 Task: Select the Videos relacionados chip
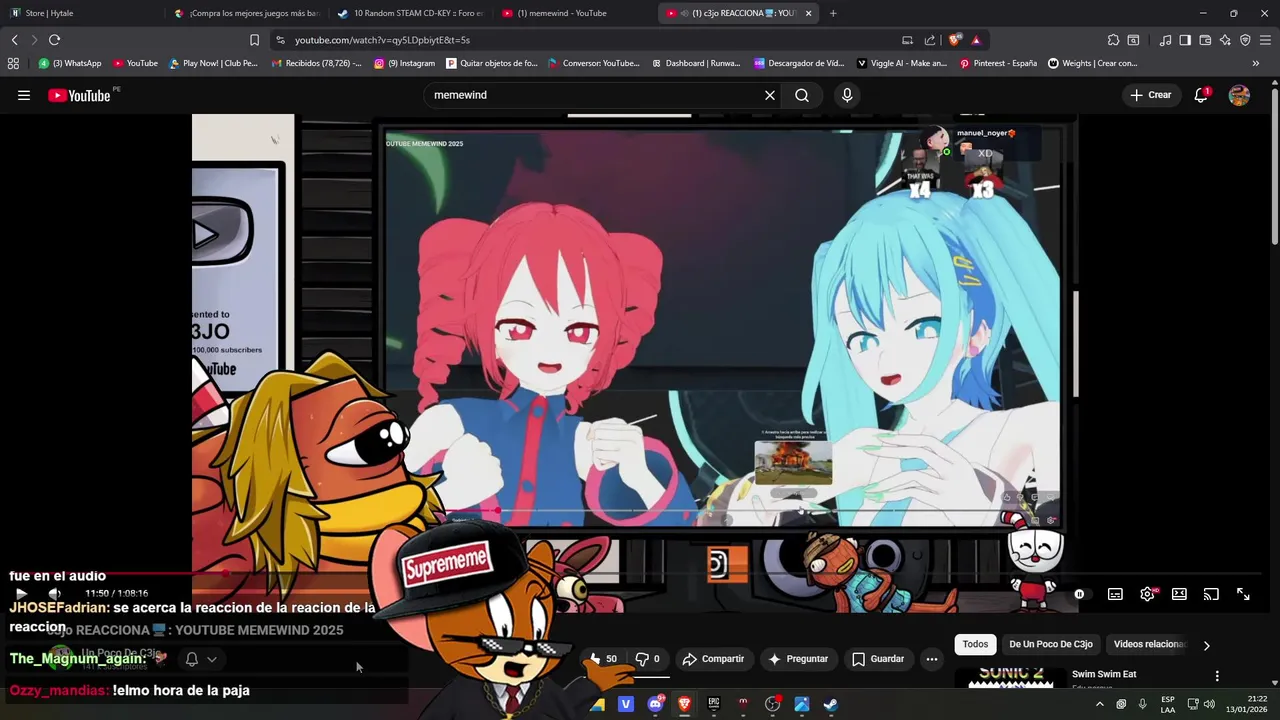1149,644
